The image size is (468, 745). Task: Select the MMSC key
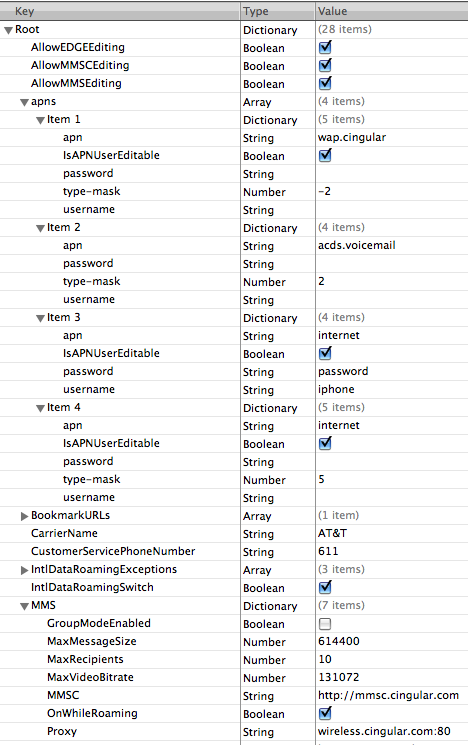[63, 696]
